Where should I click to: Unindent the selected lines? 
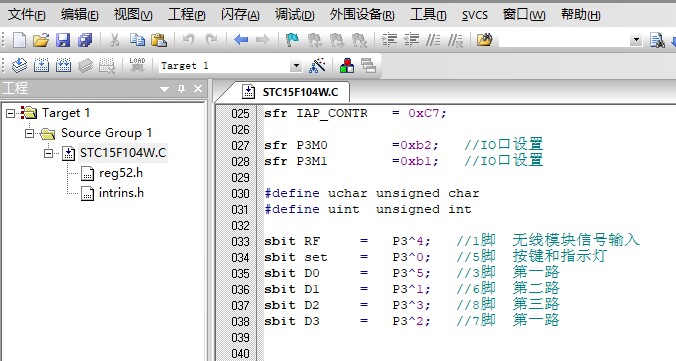tap(411, 40)
